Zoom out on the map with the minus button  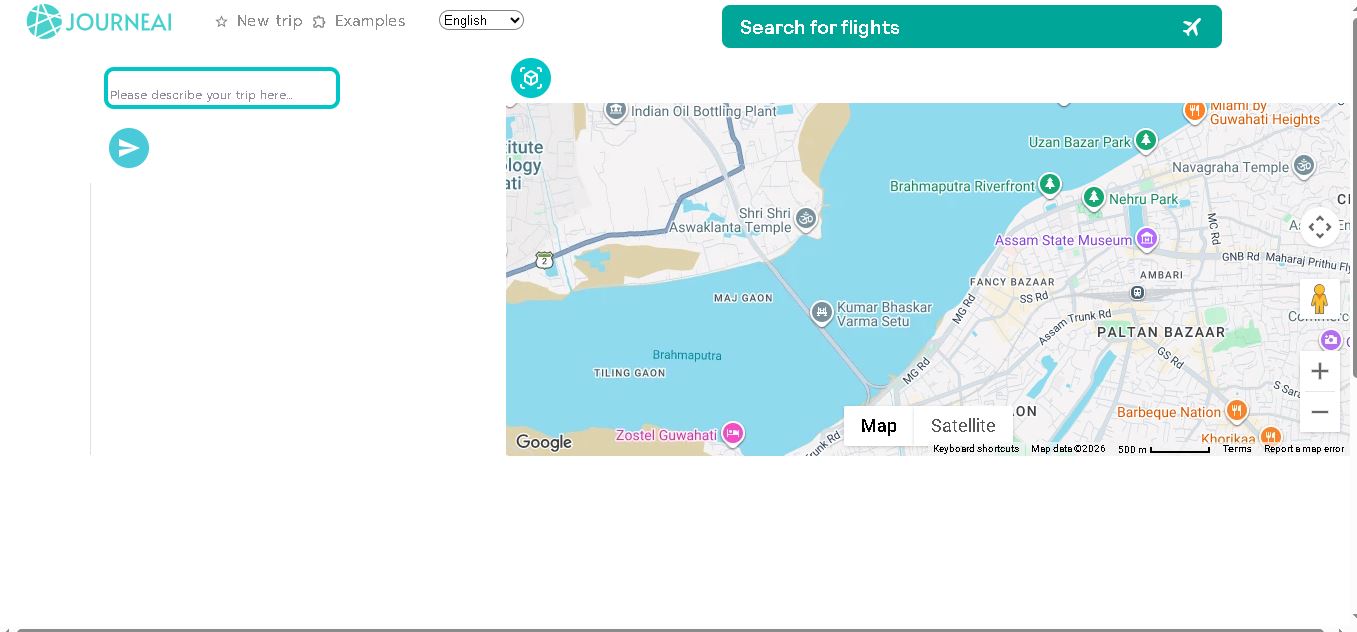(x=1320, y=412)
